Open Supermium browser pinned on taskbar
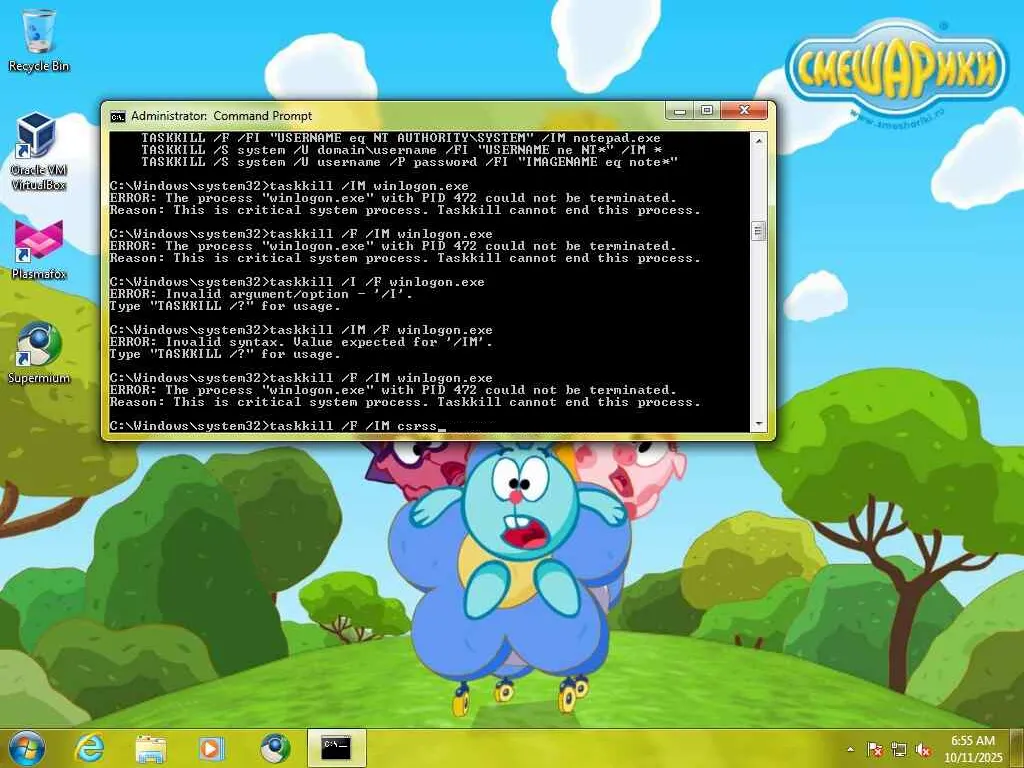 [x=275, y=748]
